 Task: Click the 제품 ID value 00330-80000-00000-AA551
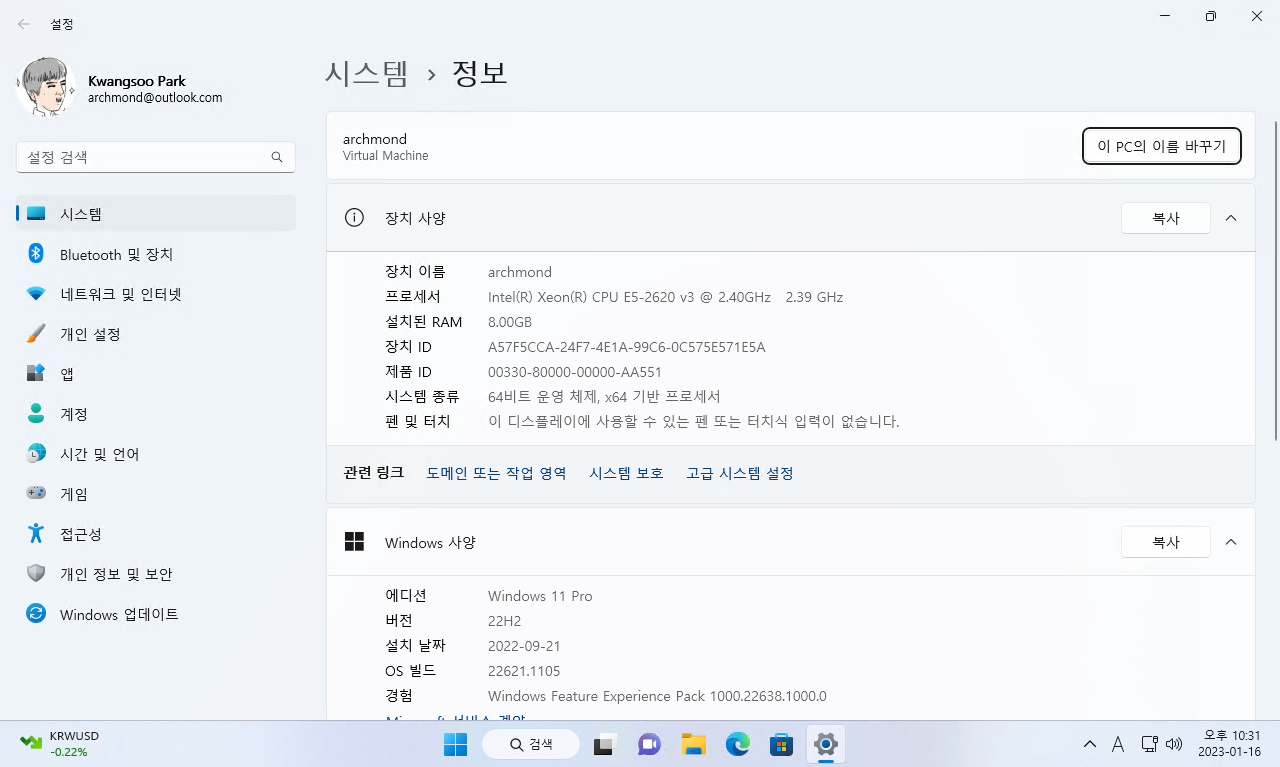pyautogui.click(x=575, y=372)
